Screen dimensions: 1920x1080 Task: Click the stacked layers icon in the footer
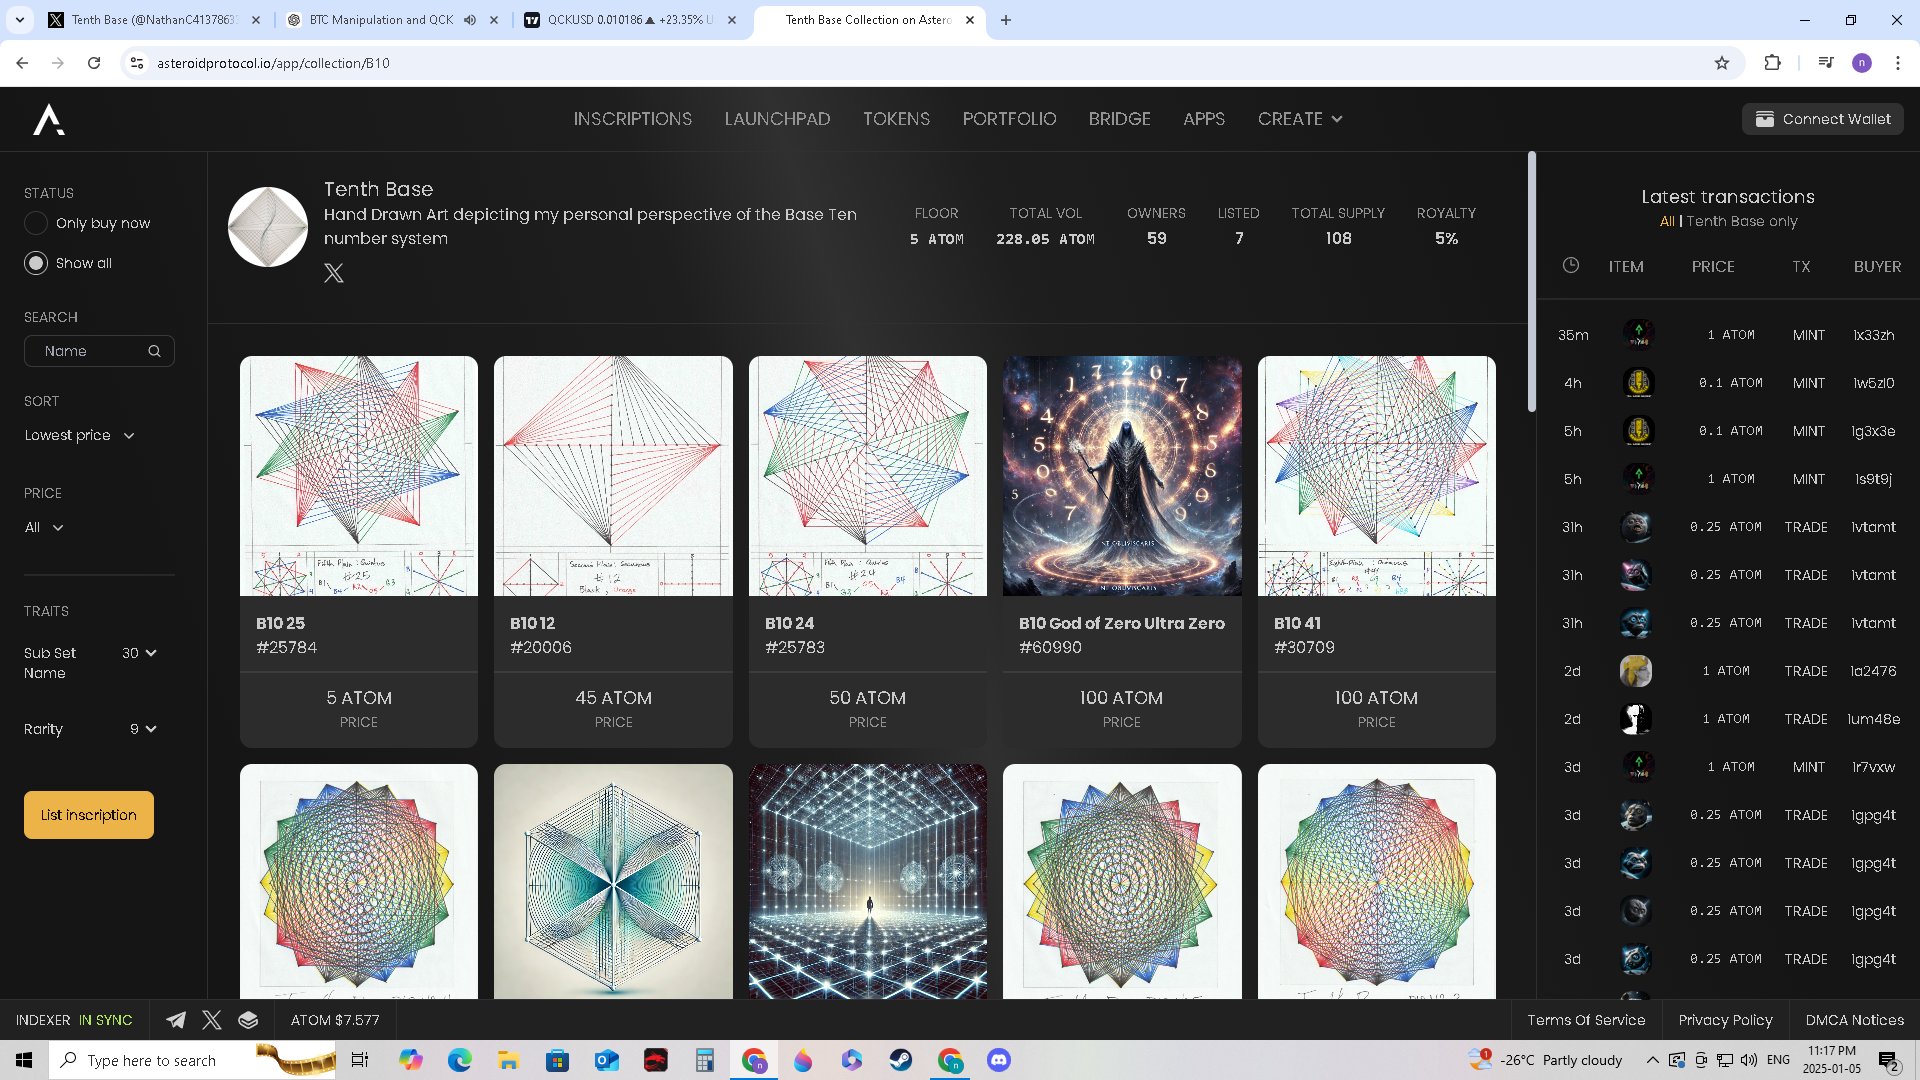(x=248, y=1020)
